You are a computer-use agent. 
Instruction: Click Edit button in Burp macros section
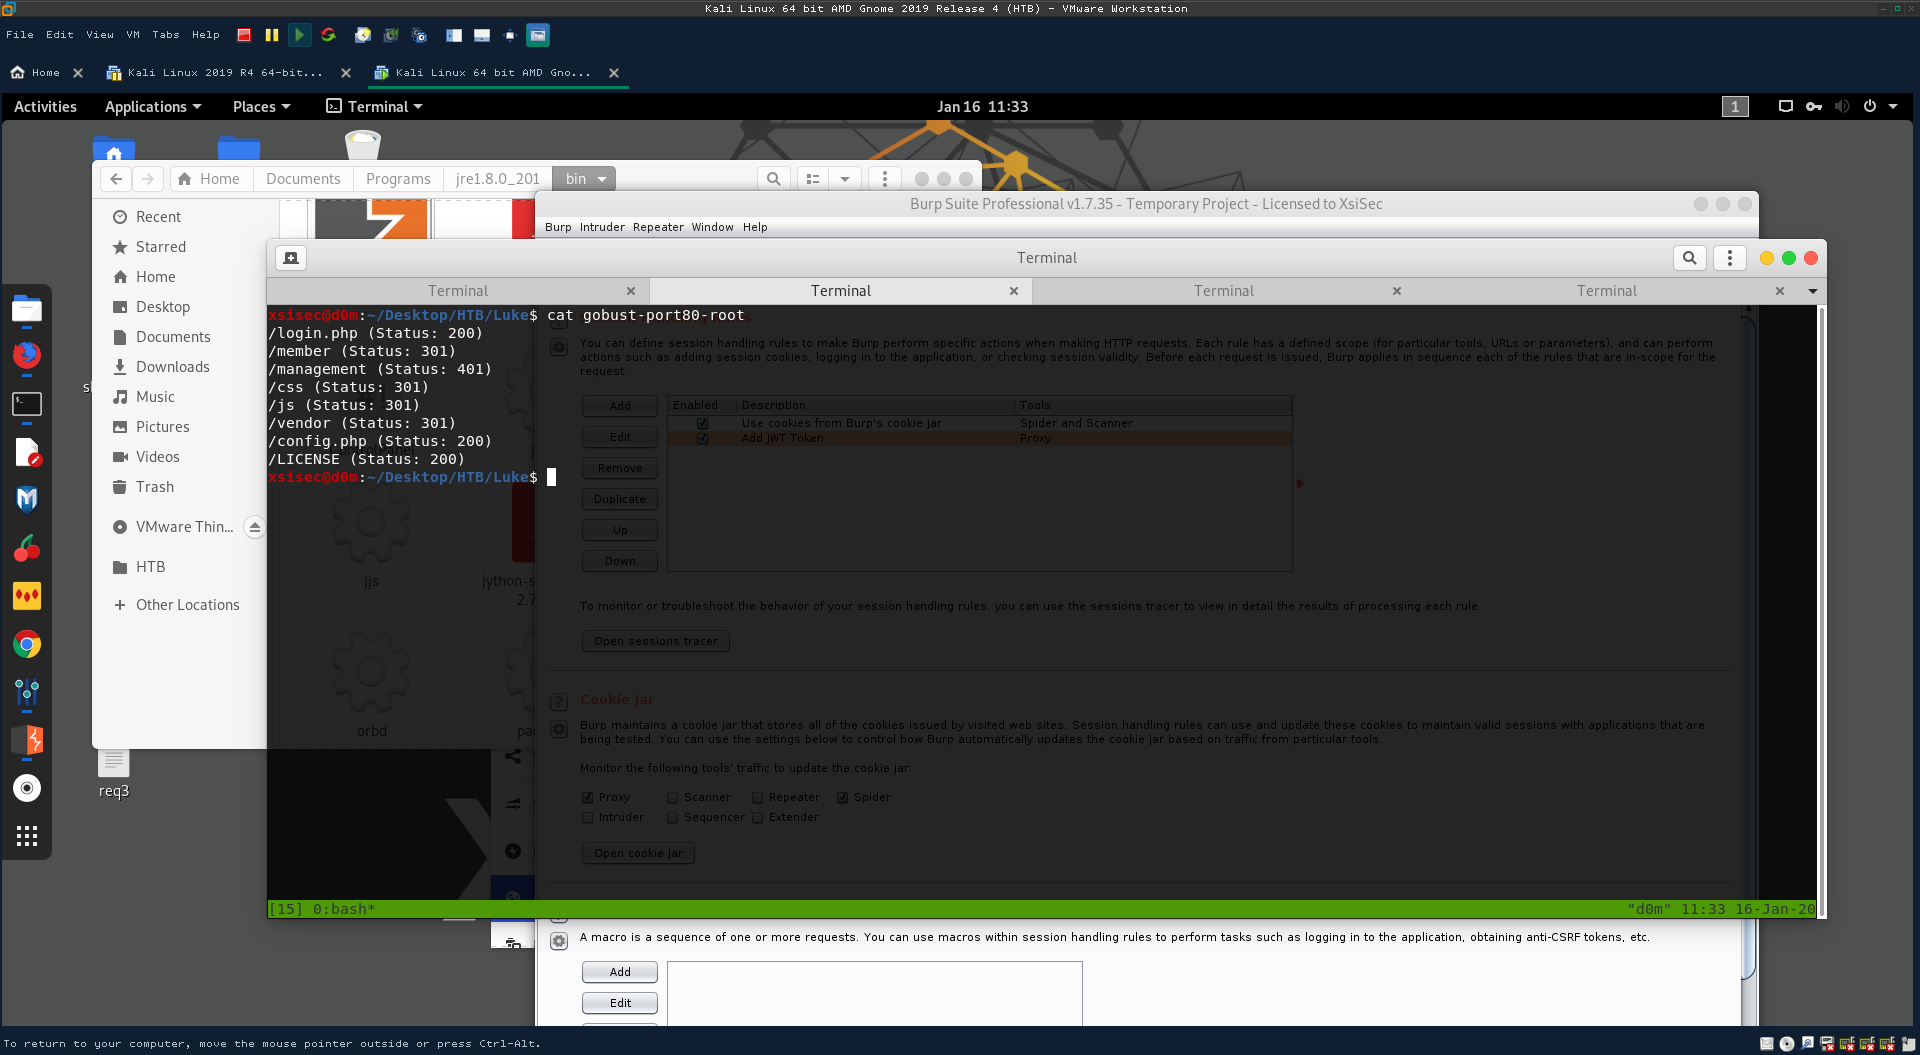click(x=620, y=1003)
